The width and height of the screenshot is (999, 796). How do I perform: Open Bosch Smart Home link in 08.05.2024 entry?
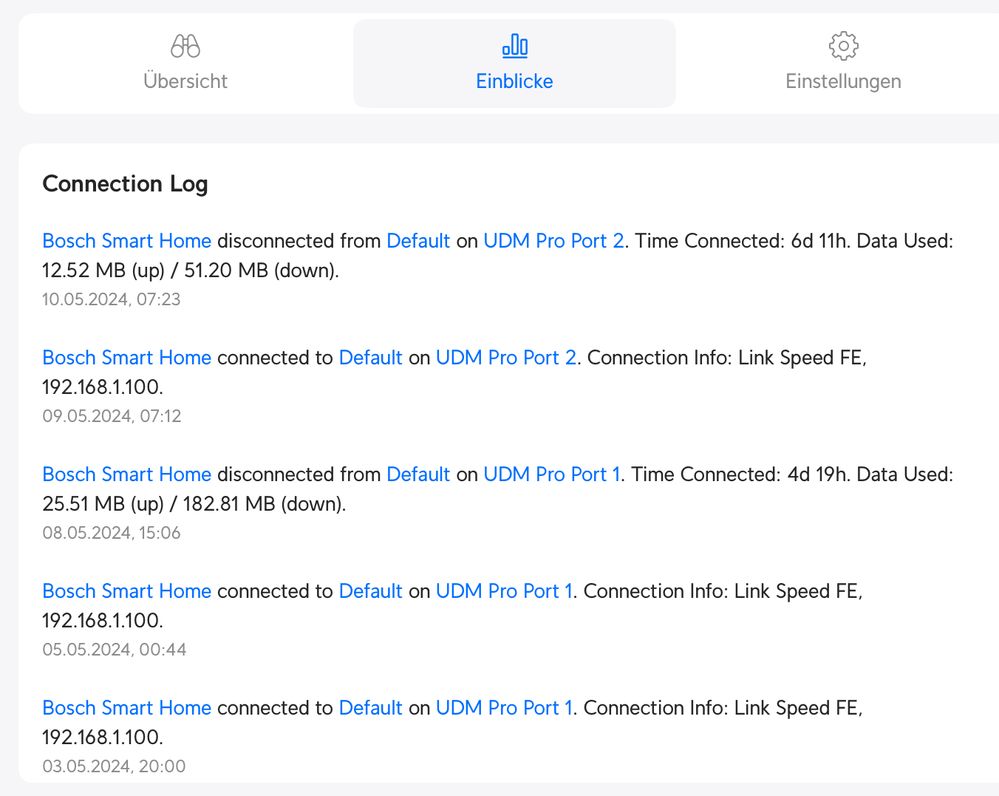[x=127, y=475]
